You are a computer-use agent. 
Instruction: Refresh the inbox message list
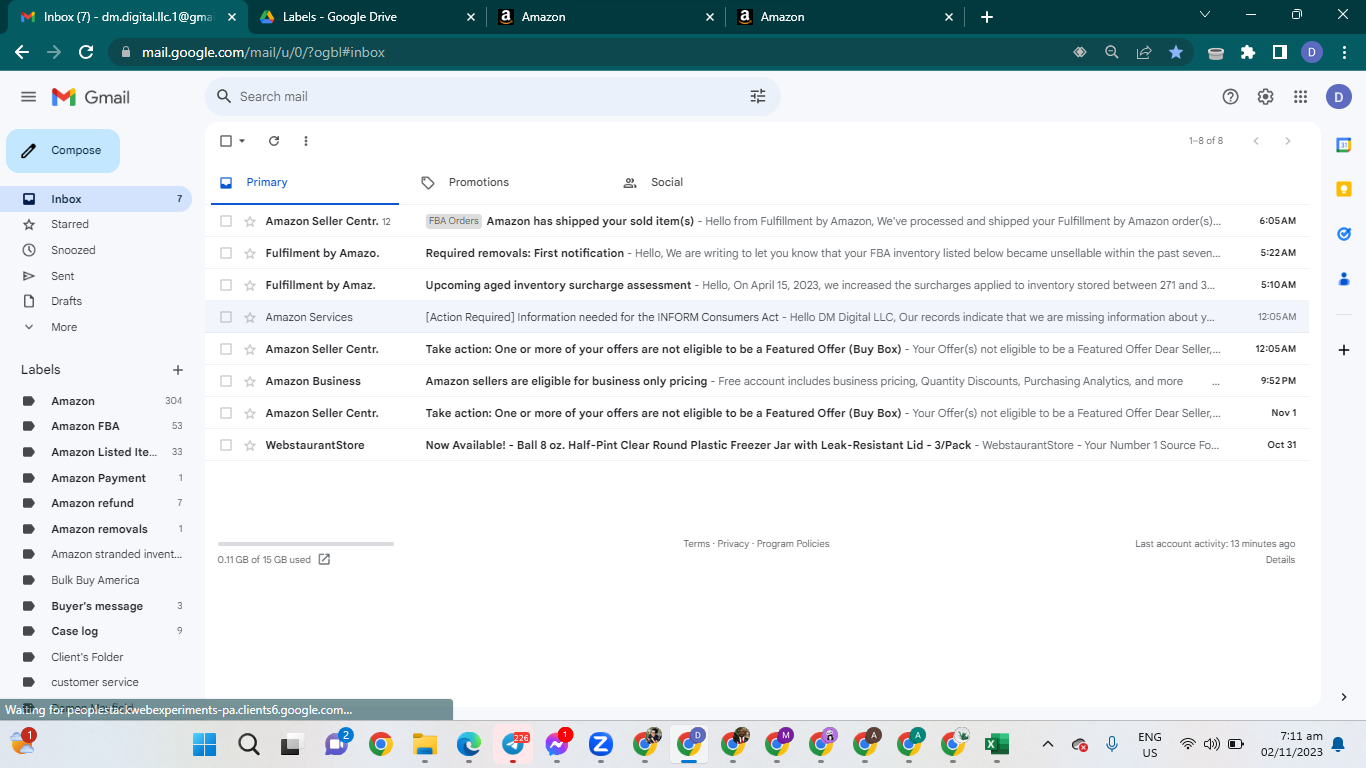pyautogui.click(x=274, y=141)
